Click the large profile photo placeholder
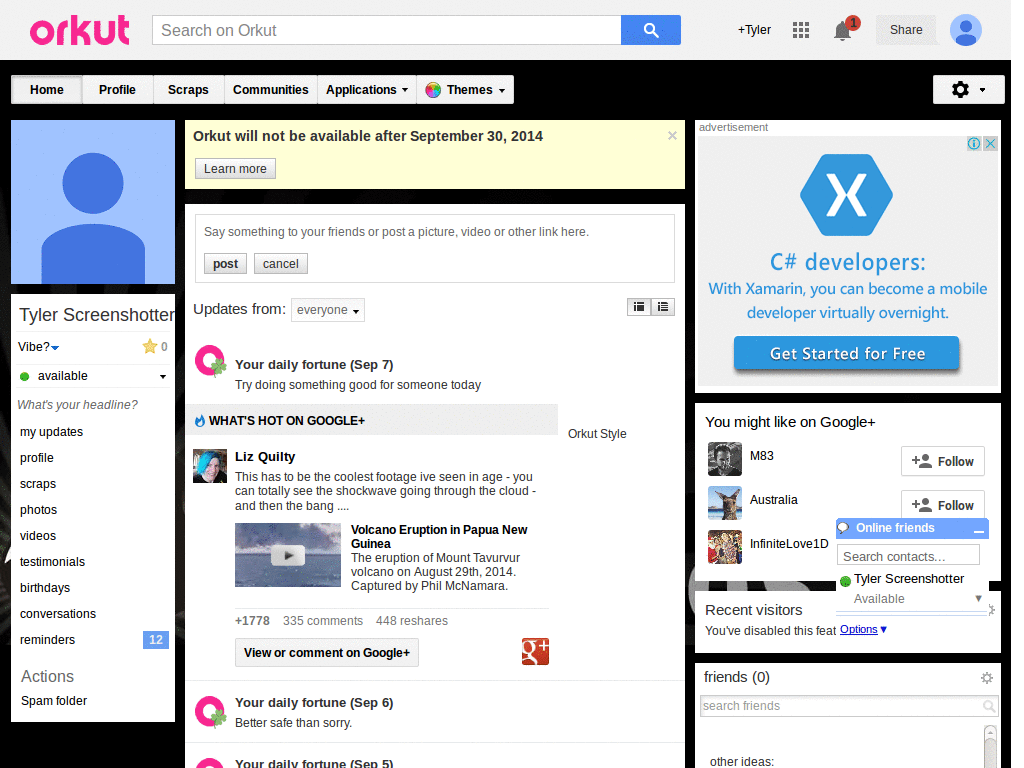 coord(93,202)
